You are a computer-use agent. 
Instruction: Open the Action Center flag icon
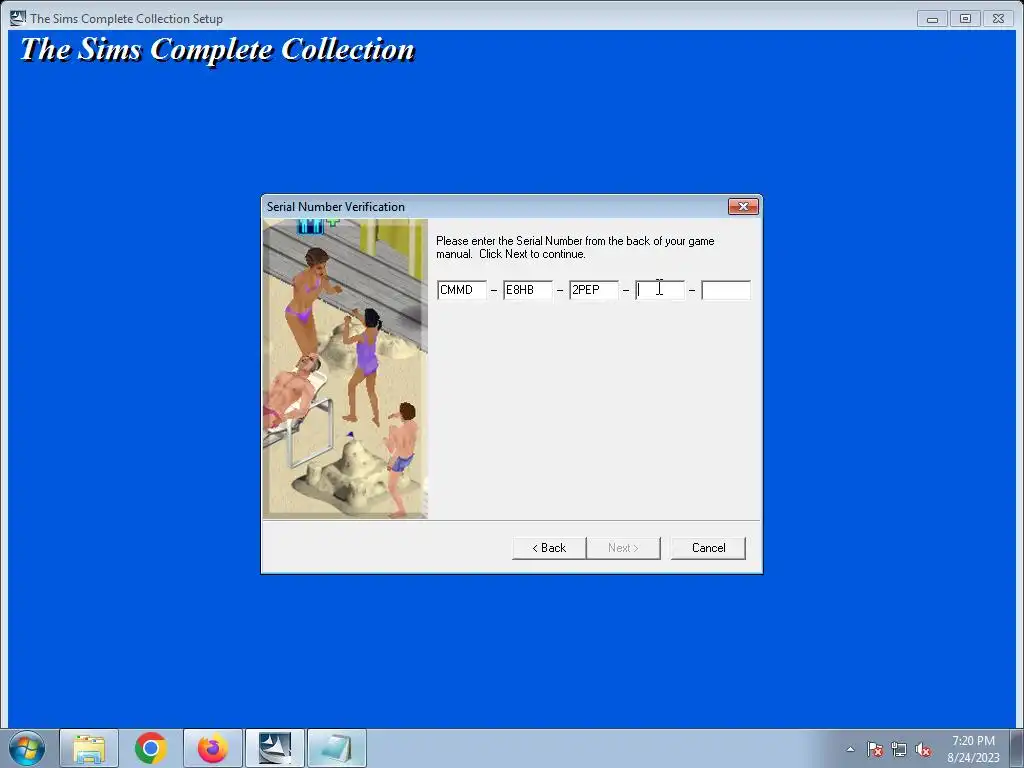pos(875,749)
